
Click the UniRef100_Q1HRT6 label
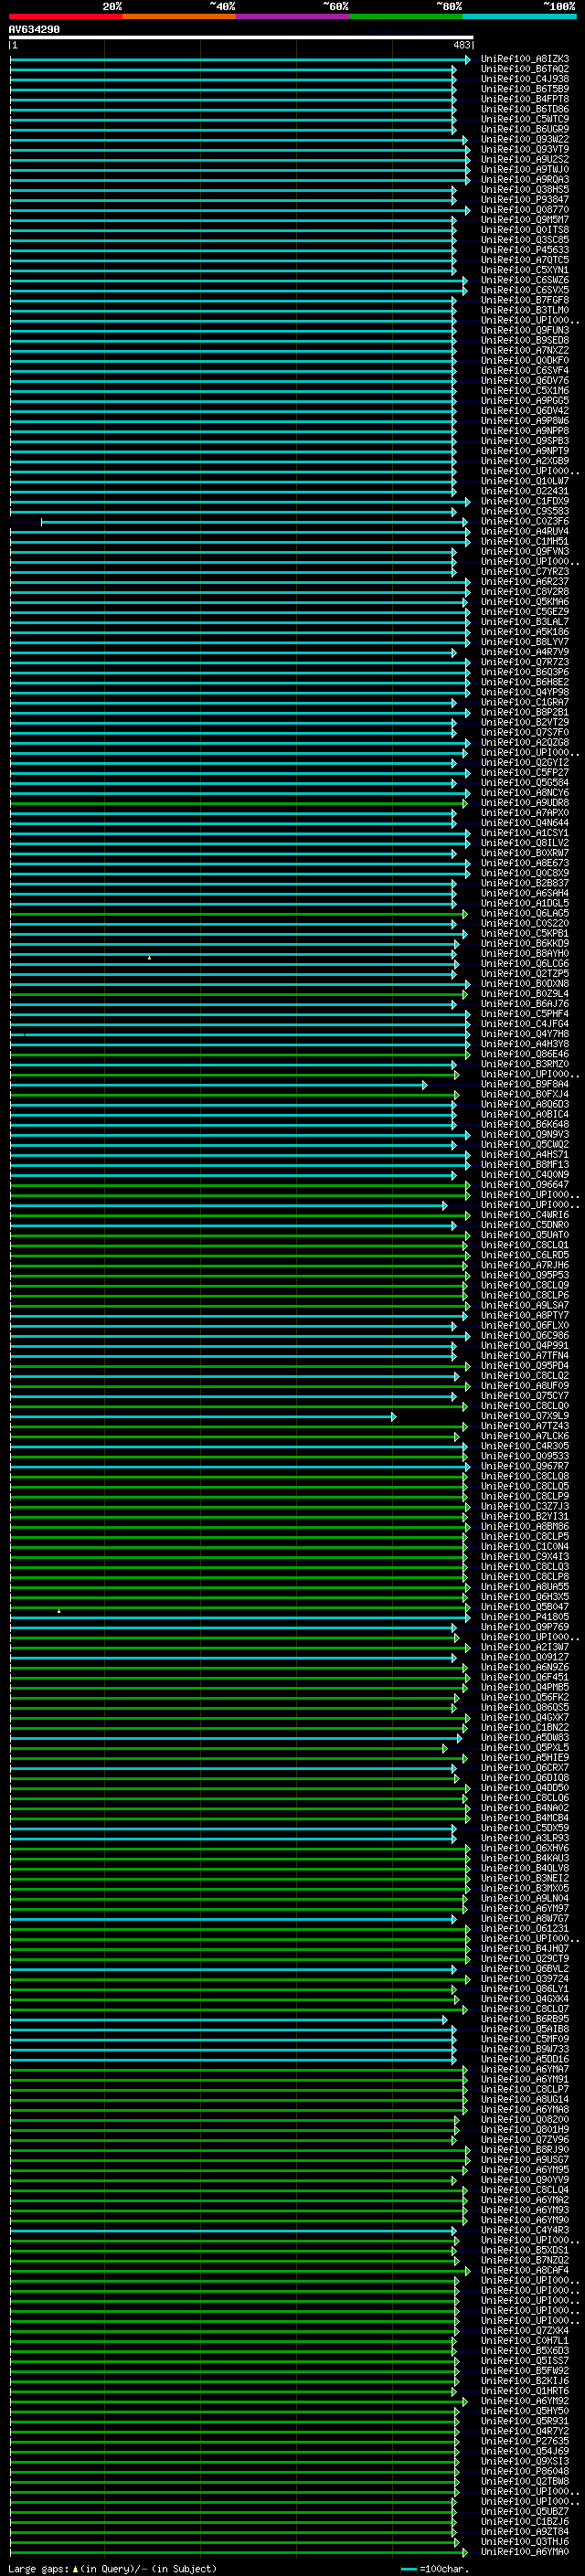coord(525,2391)
